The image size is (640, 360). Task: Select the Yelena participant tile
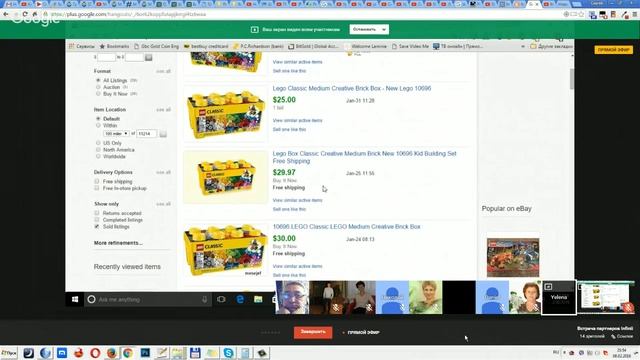pyautogui.click(x=559, y=298)
